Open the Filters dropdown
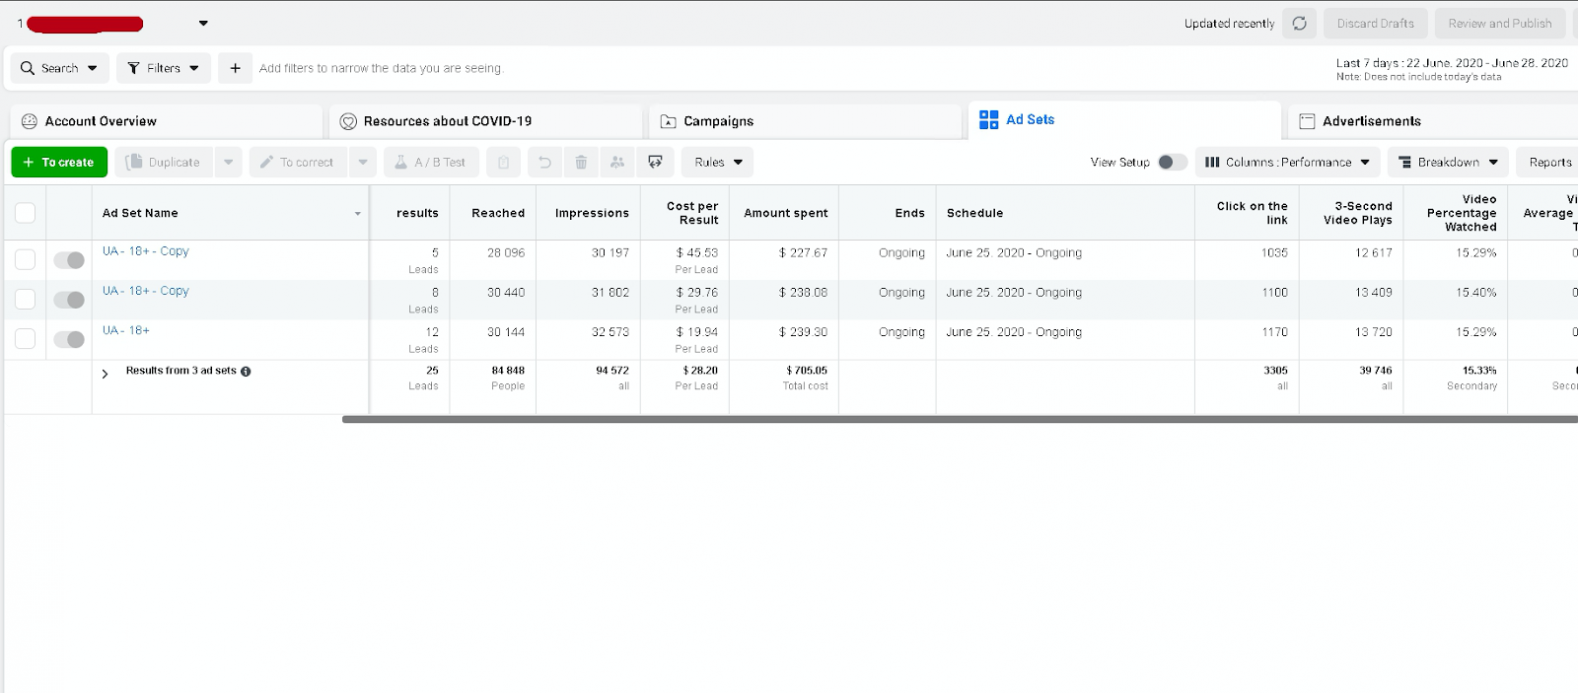The height and width of the screenshot is (693, 1578). point(164,68)
